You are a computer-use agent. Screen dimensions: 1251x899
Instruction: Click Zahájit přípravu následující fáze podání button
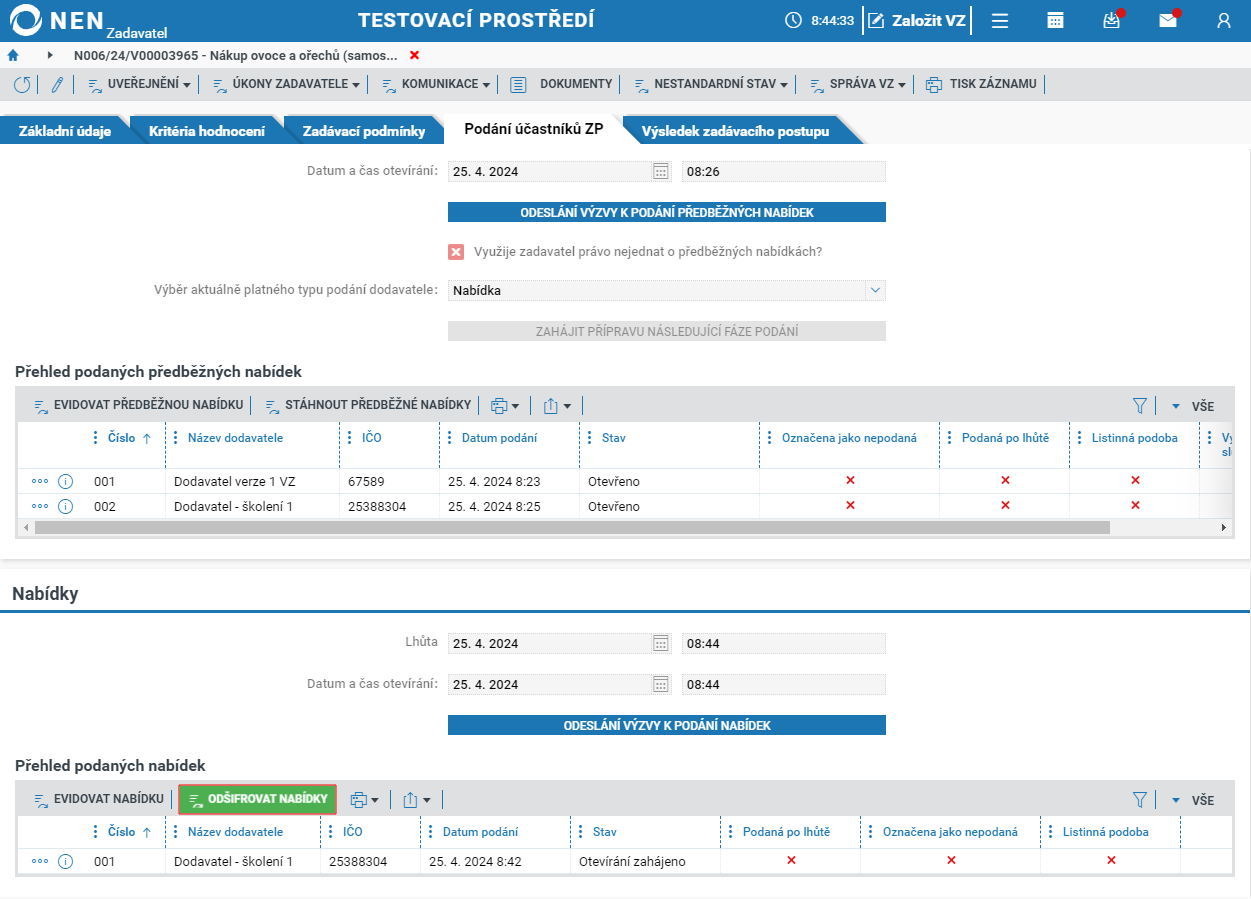666,331
